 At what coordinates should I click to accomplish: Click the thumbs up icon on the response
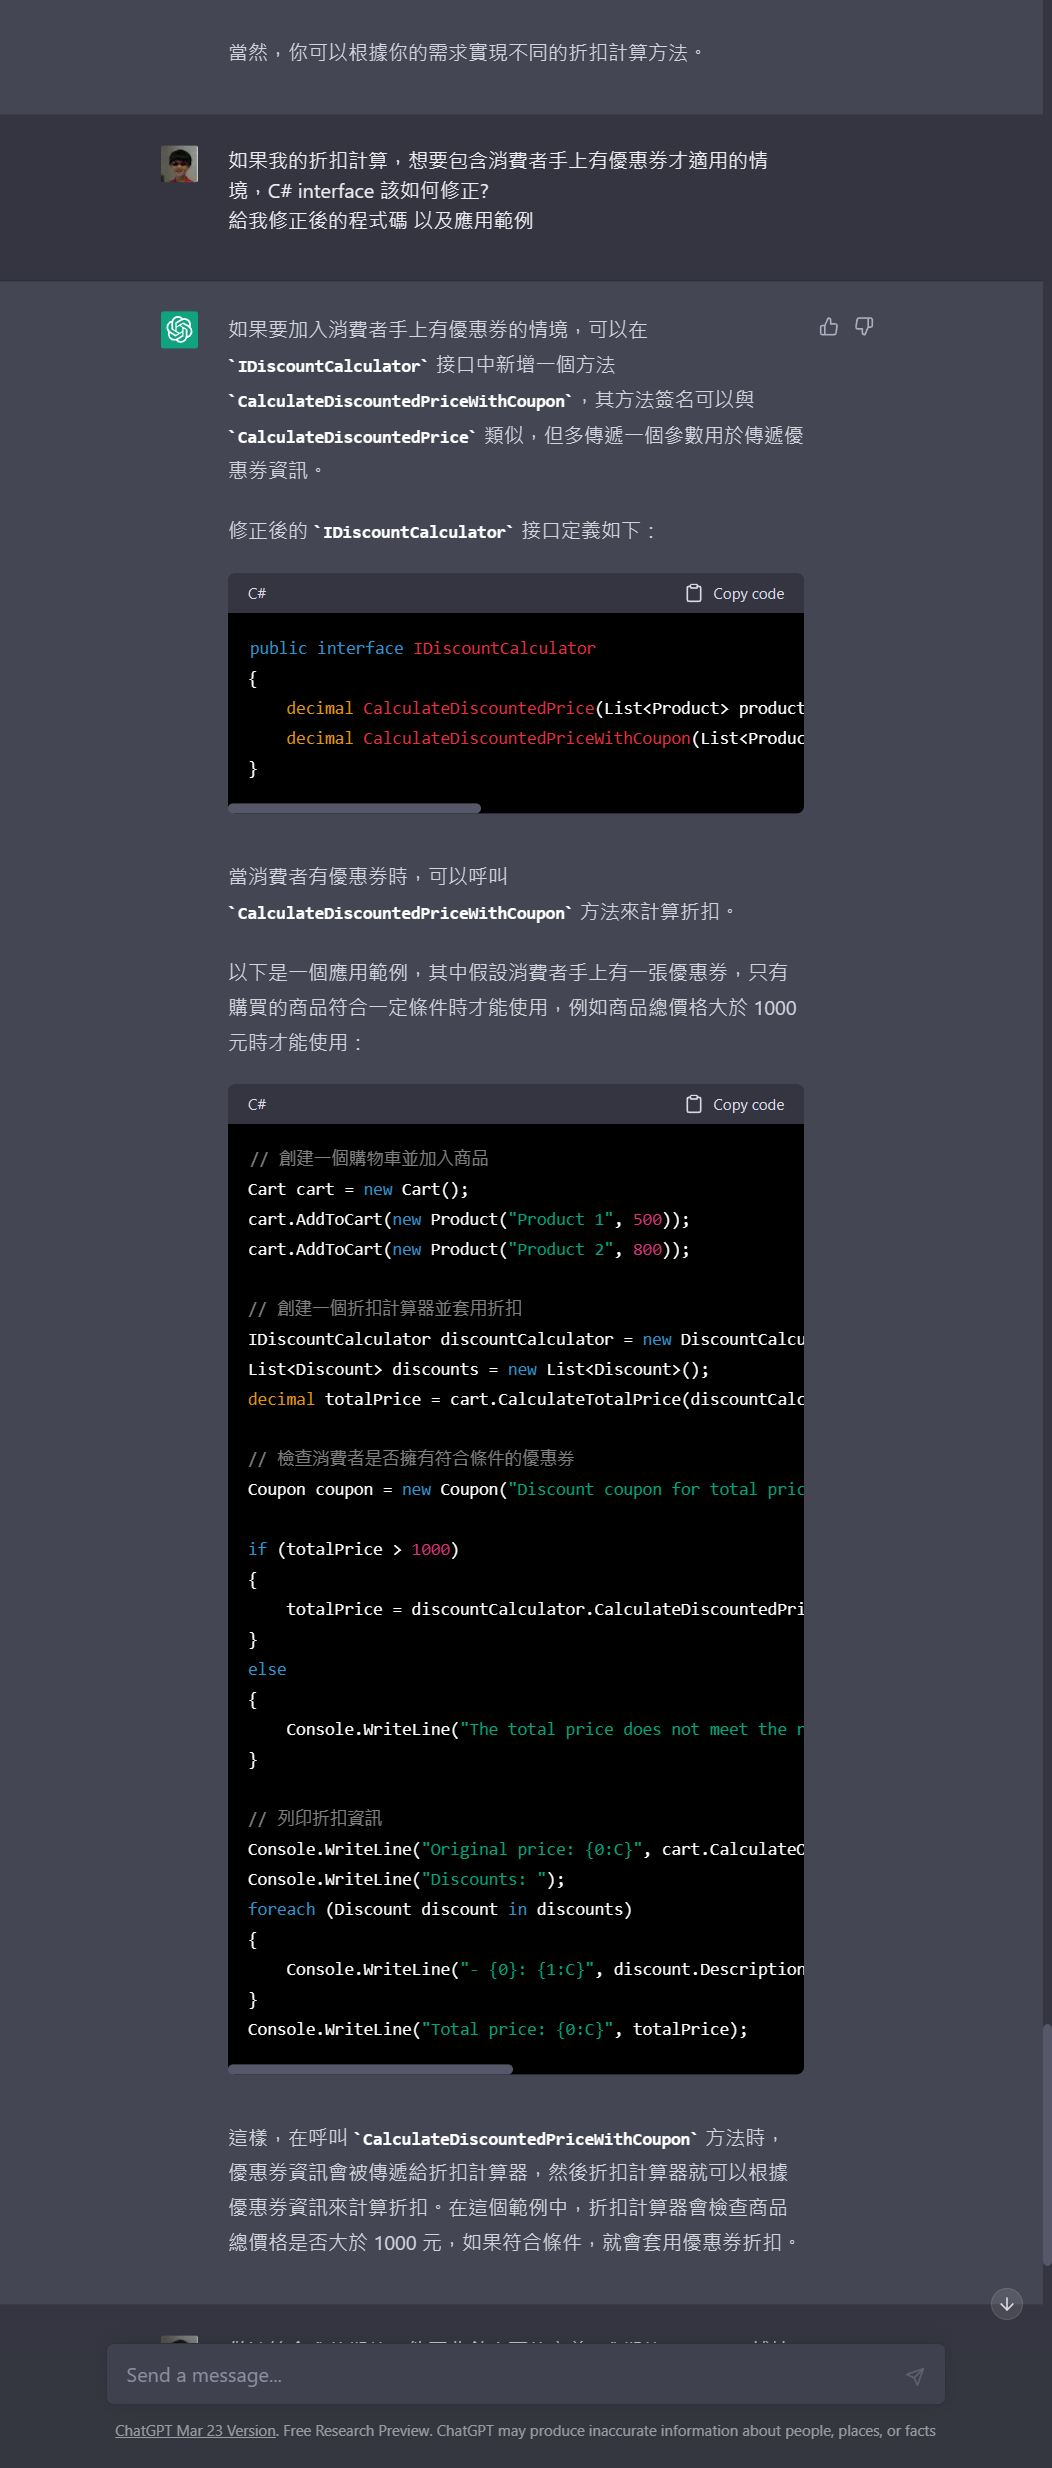(x=828, y=327)
